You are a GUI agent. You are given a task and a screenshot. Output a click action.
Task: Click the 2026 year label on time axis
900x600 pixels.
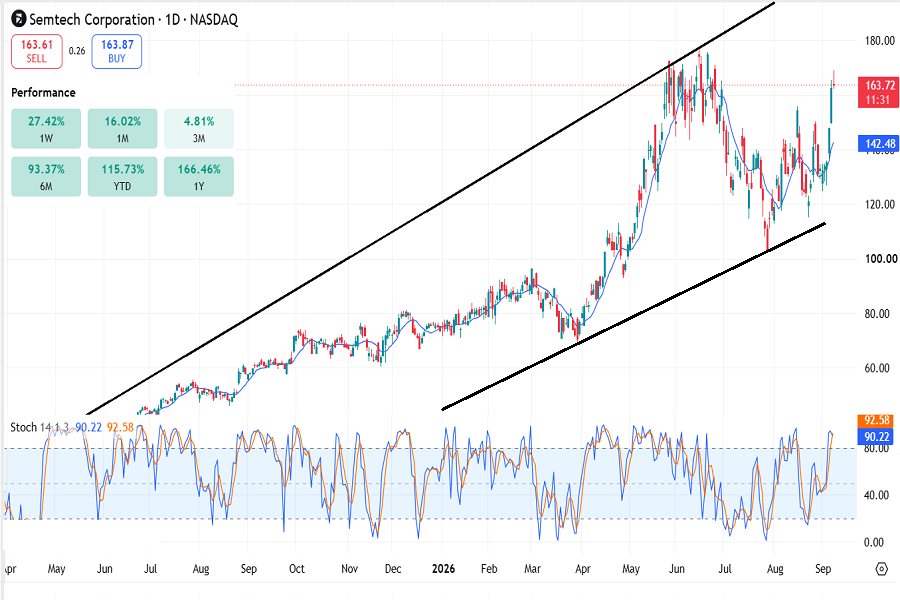coord(444,569)
